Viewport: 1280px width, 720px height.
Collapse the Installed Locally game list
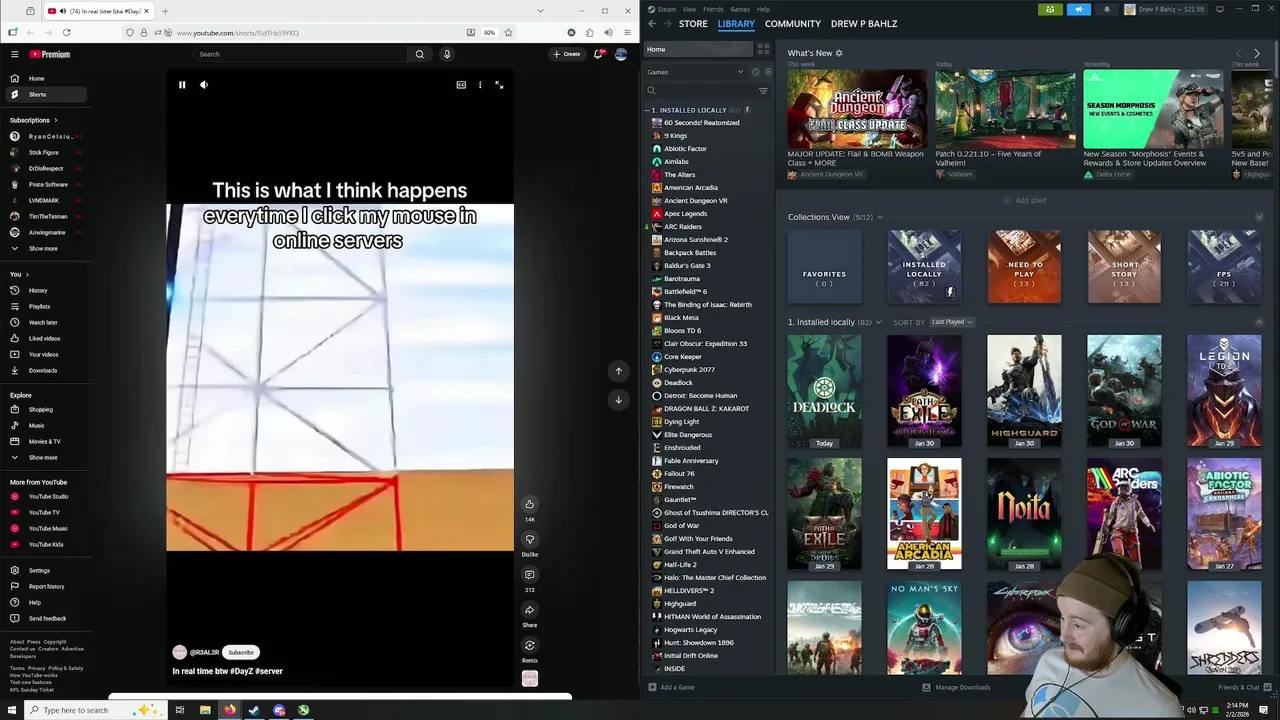(x=647, y=110)
